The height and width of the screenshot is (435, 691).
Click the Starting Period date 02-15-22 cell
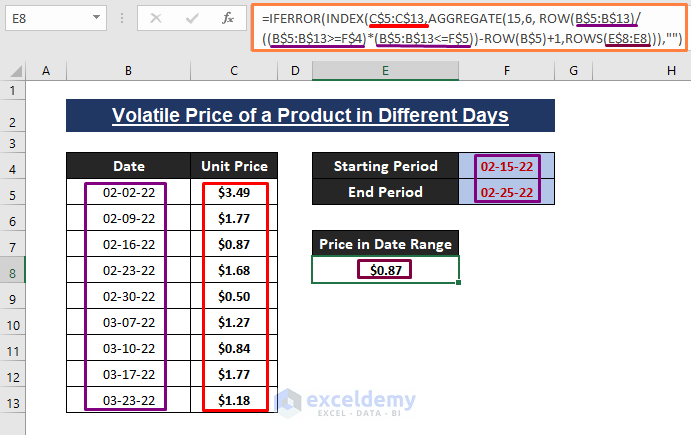tap(507, 166)
